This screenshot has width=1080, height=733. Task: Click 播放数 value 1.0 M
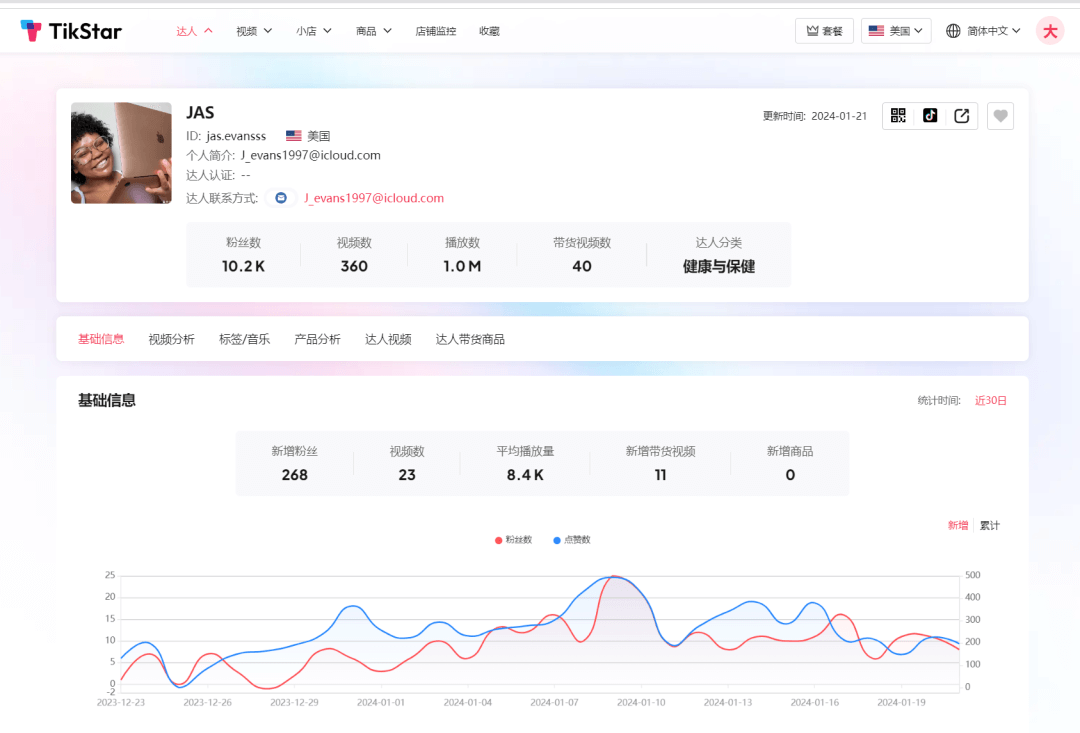(462, 266)
